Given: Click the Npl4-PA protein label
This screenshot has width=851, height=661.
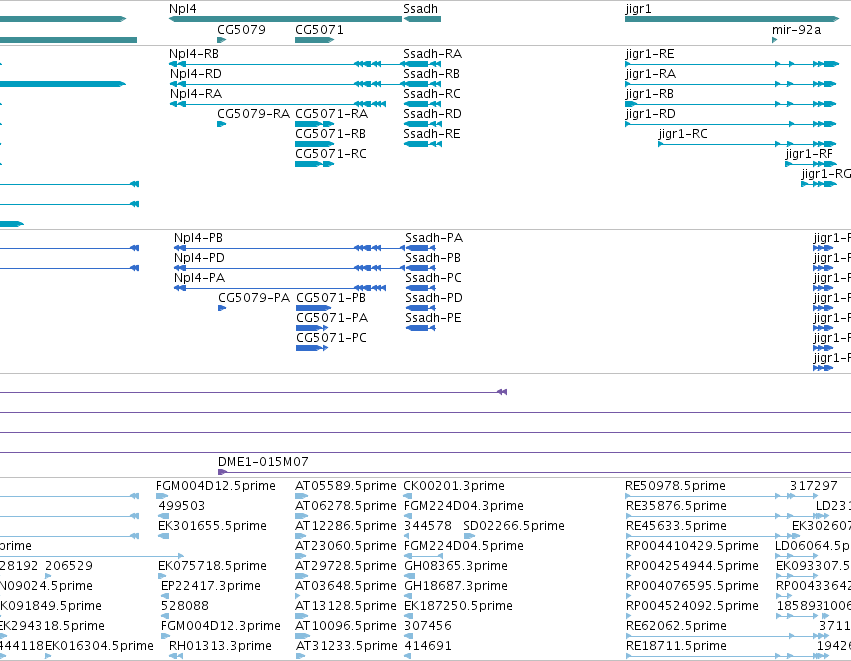Looking at the screenshot, I should click(x=199, y=278).
